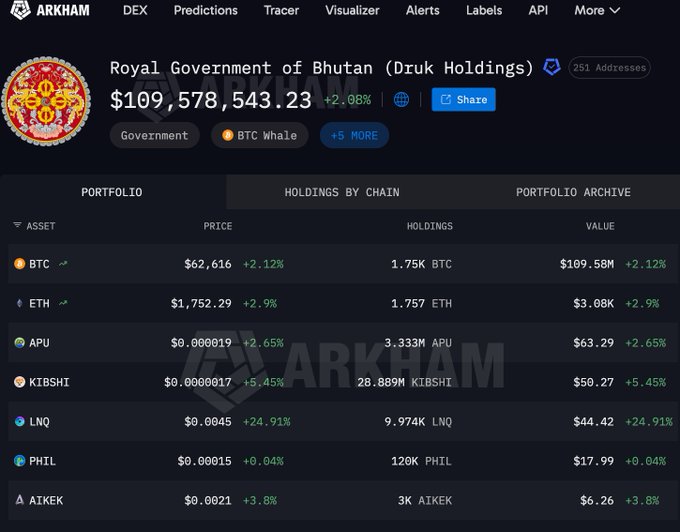
Task: Click the KIBSHI asset name
Action: [49, 382]
